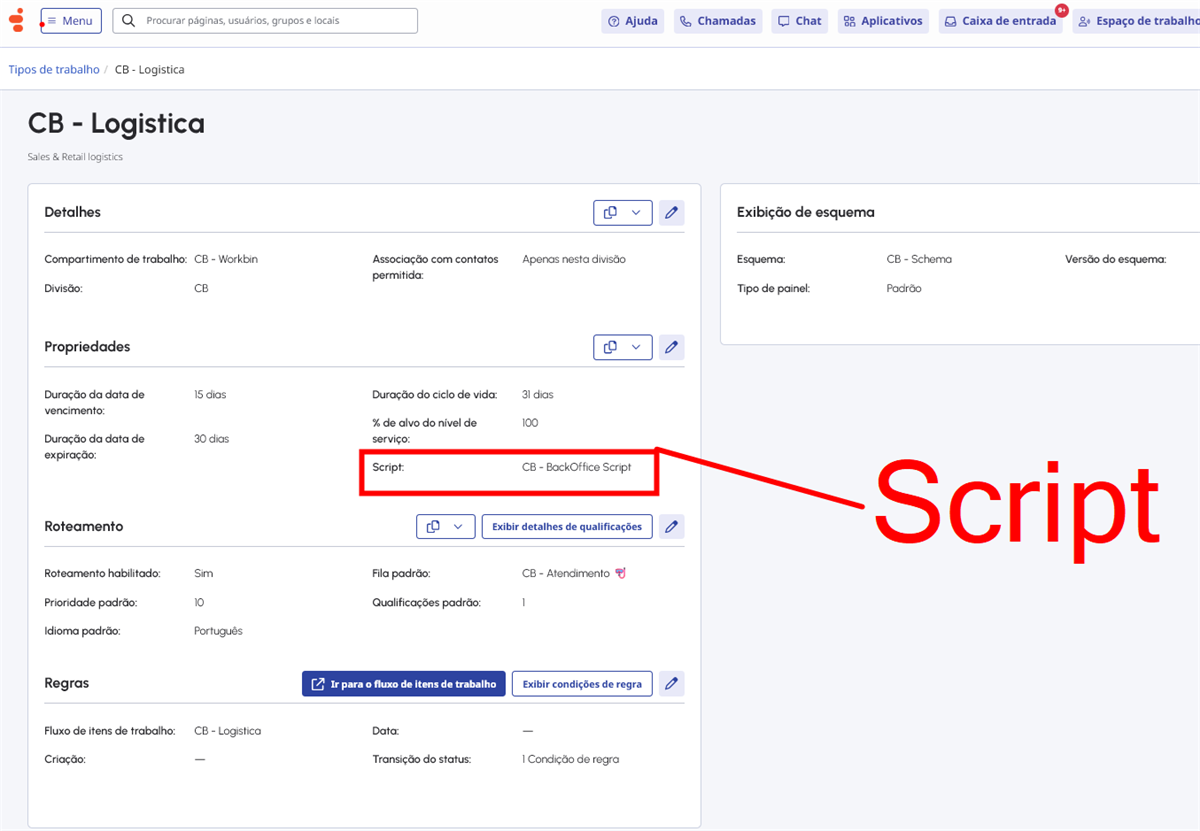The image size is (1200, 831).
Task: Open Espaço de trabalho workspace
Action: pos(1137,21)
